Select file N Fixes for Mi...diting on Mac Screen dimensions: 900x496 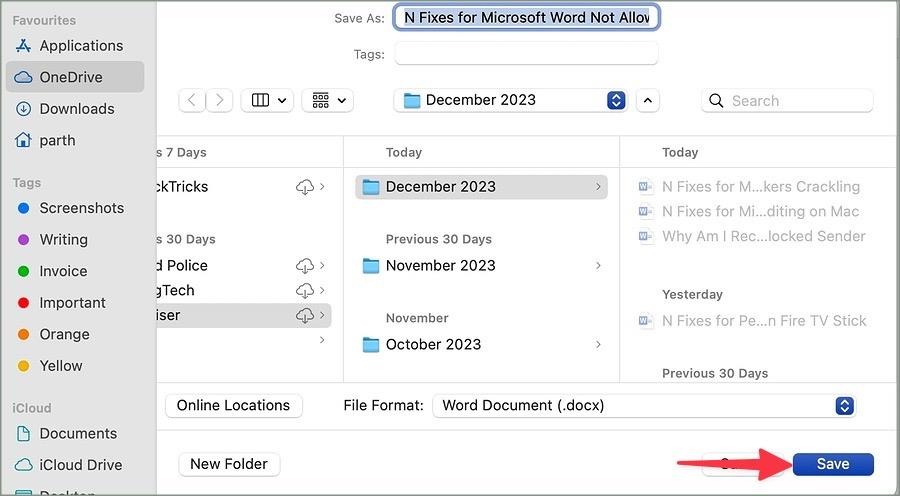click(x=749, y=211)
